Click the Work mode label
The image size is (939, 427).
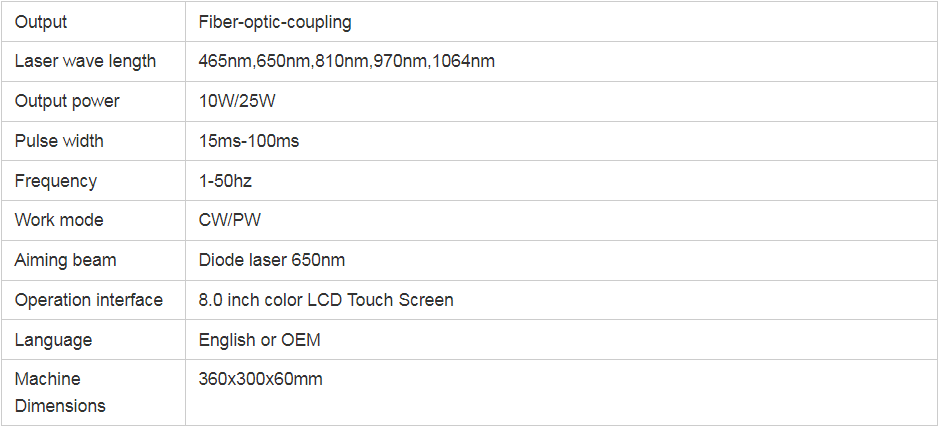(x=59, y=220)
